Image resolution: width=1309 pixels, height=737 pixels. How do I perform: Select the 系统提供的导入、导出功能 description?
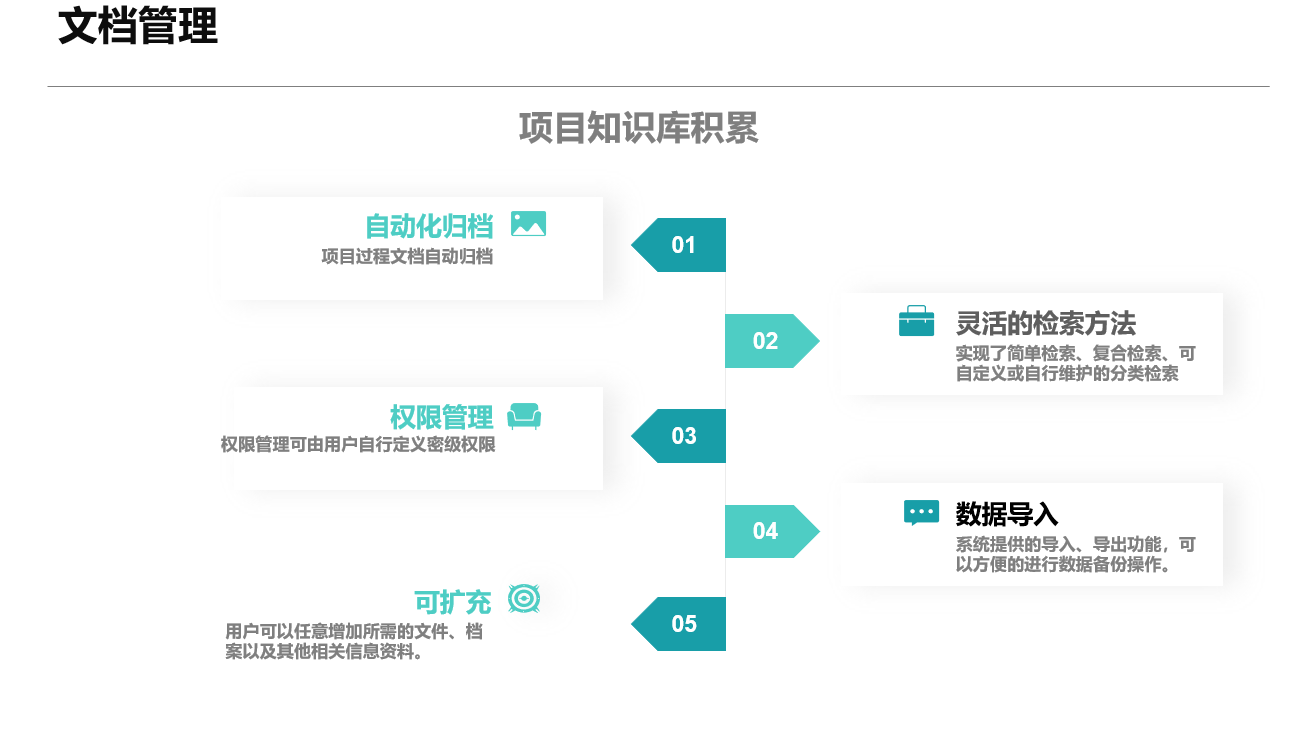click(x=1075, y=554)
